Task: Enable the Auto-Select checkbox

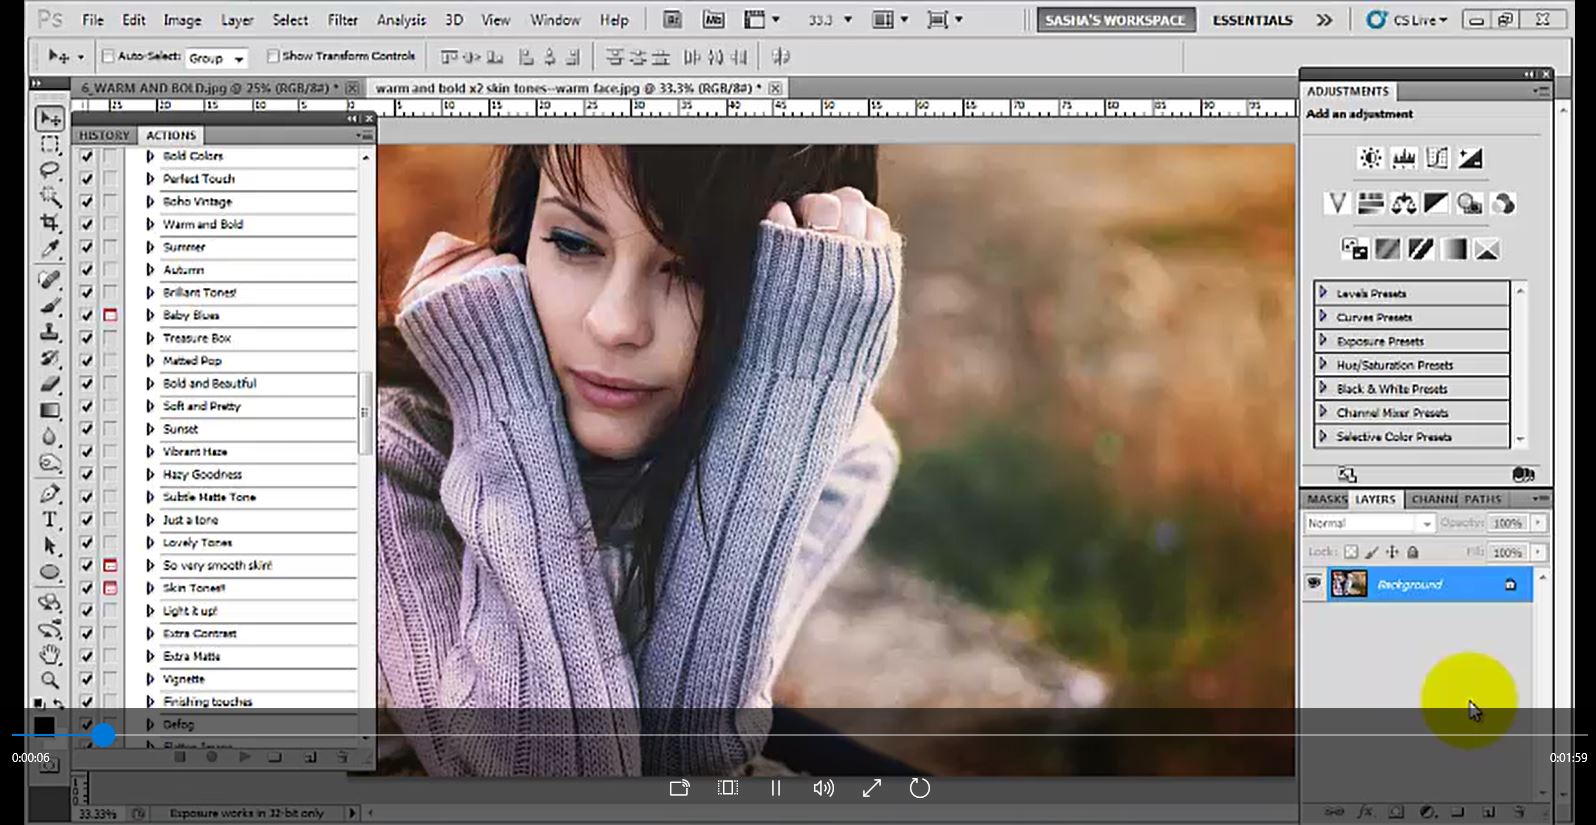Action: (108, 56)
